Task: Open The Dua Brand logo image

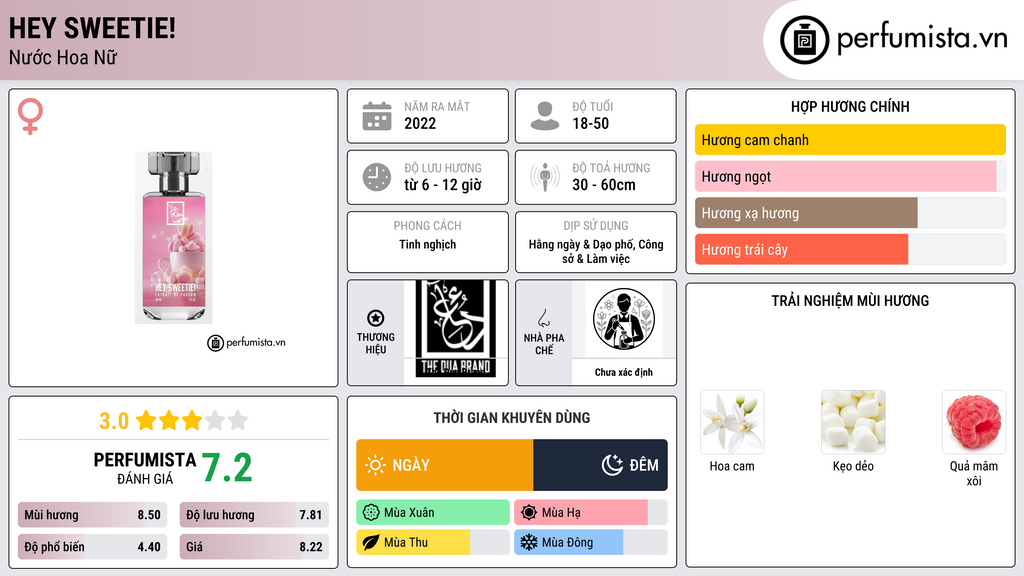Action: click(x=456, y=330)
